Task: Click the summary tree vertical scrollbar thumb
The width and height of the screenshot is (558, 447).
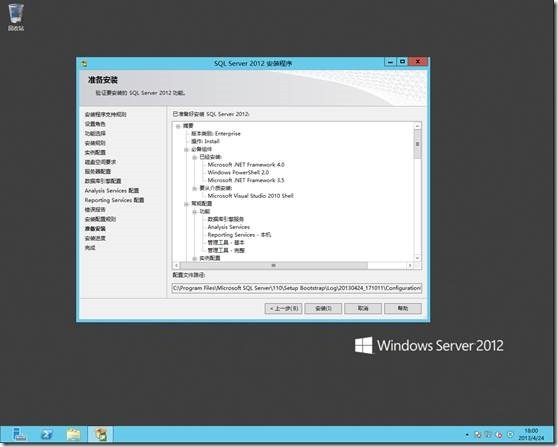Action: (x=417, y=144)
